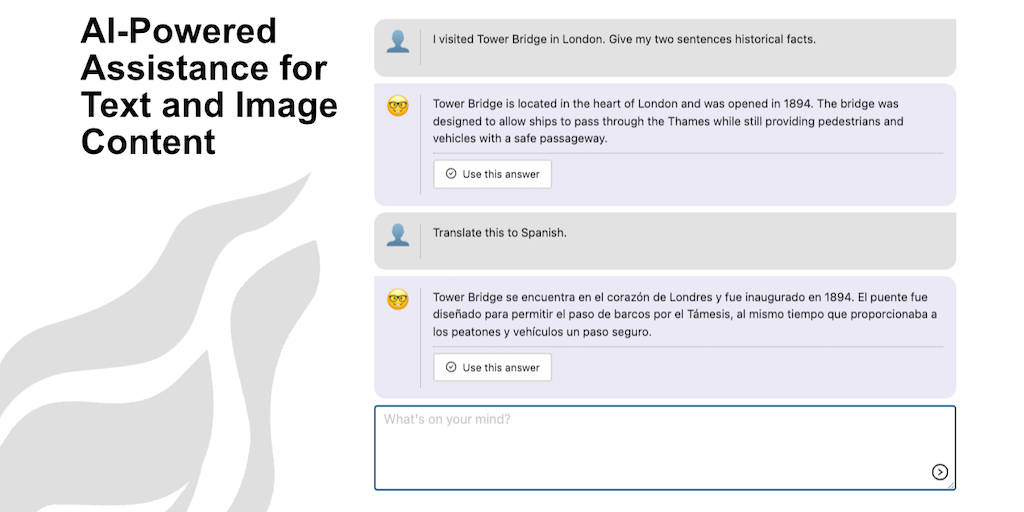Use this answer for the Spanish translation
The height and width of the screenshot is (512, 1024).
[x=492, y=367]
